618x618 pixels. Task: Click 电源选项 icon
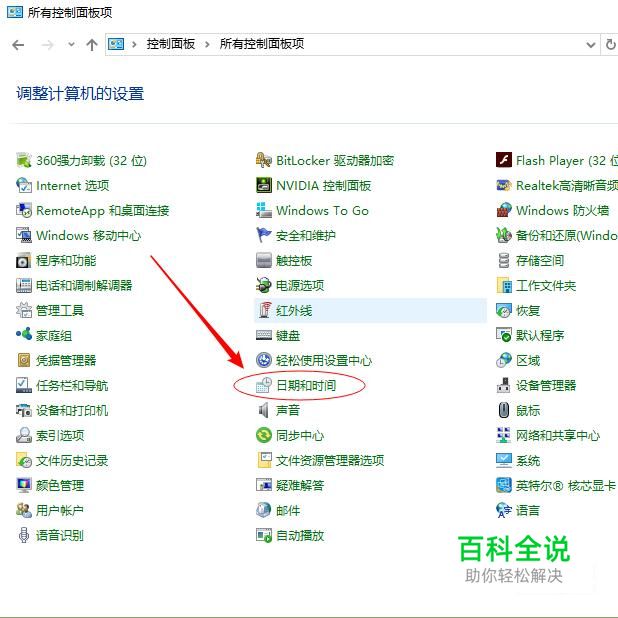click(264, 285)
